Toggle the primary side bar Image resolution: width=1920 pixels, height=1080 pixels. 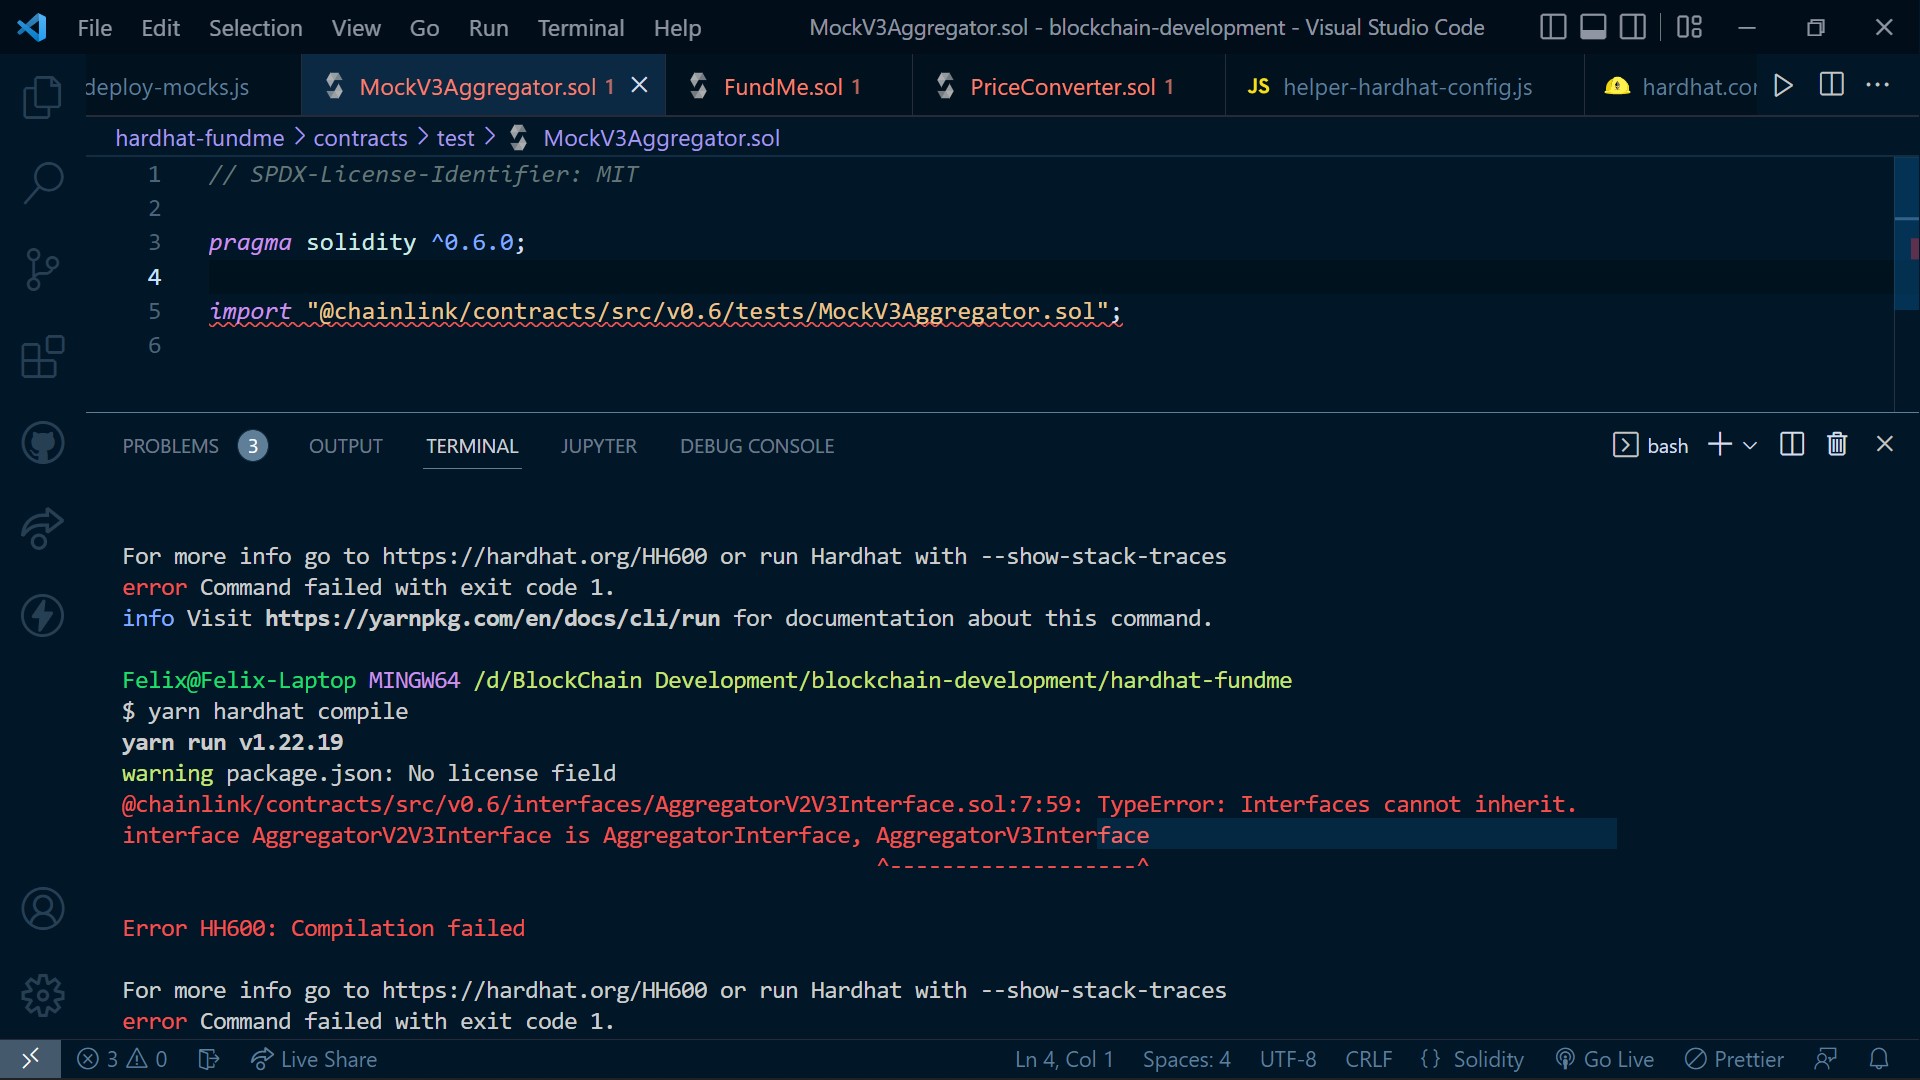pyautogui.click(x=1553, y=27)
